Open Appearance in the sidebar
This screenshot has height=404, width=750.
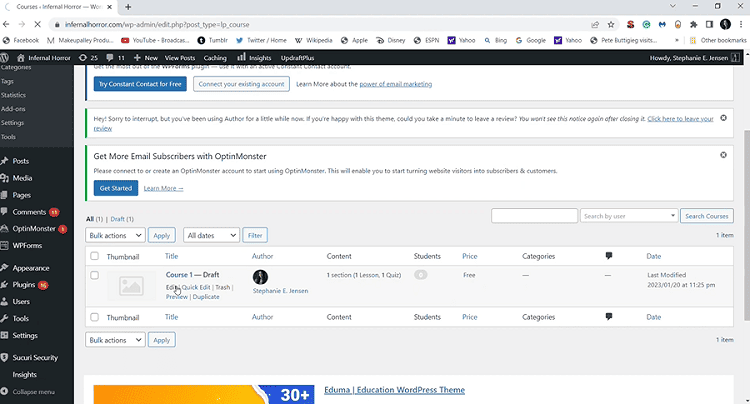tap(31, 268)
